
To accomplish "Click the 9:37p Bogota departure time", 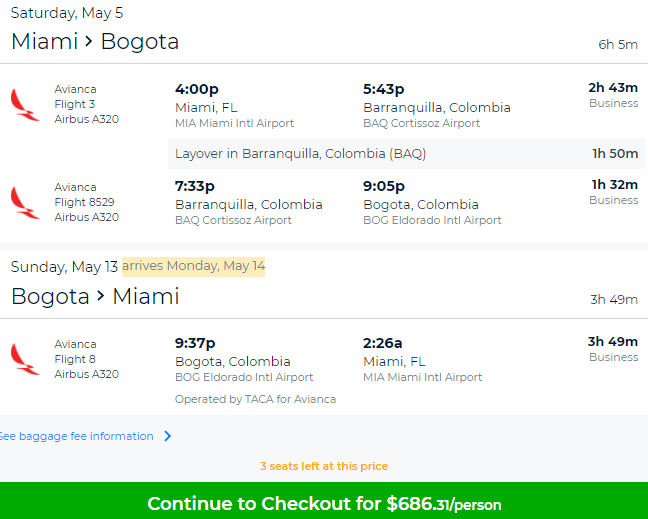I will click(195, 343).
